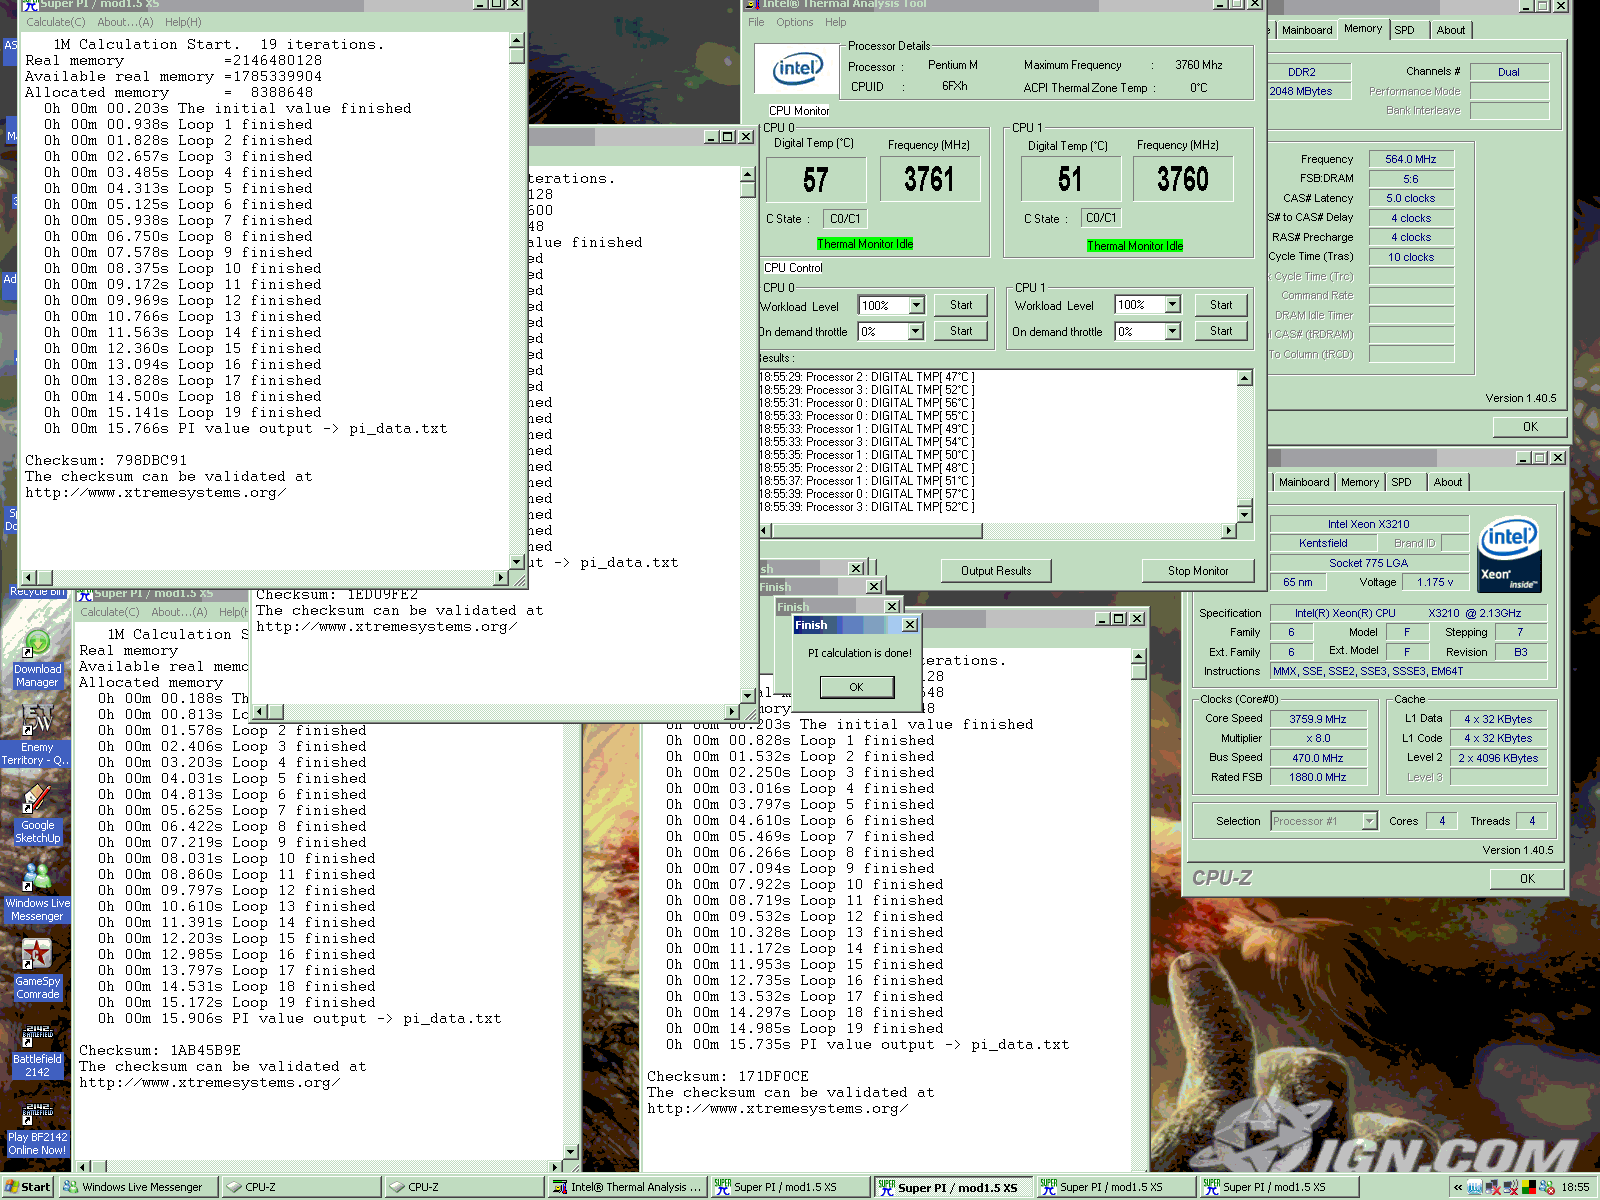Activate Windows Live Messenger taskbar button
The width and height of the screenshot is (1600, 1200).
[137, 1187]
